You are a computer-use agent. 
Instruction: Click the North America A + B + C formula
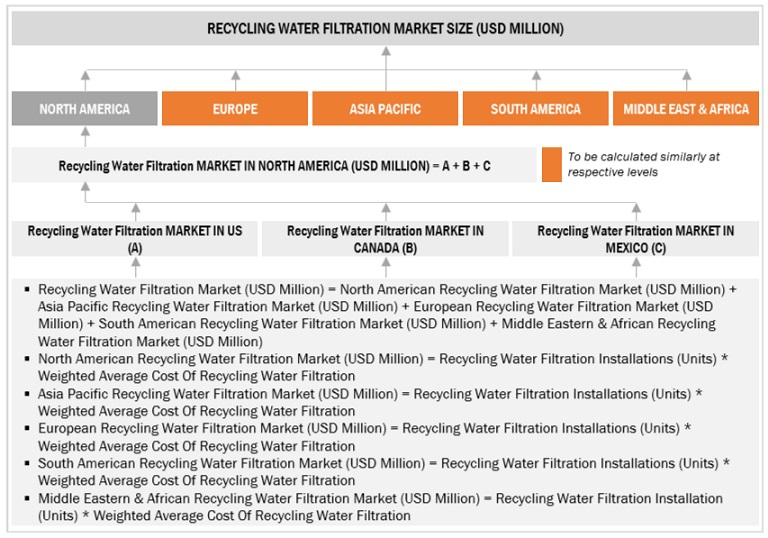pos(274,165)
